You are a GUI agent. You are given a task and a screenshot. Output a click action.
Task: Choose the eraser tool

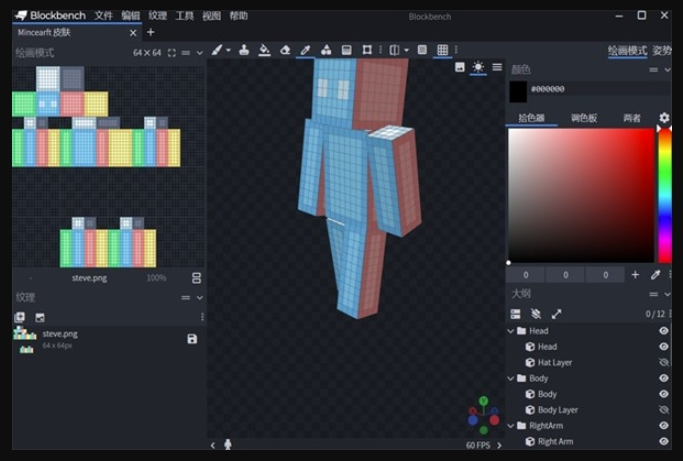pos(285,50)
